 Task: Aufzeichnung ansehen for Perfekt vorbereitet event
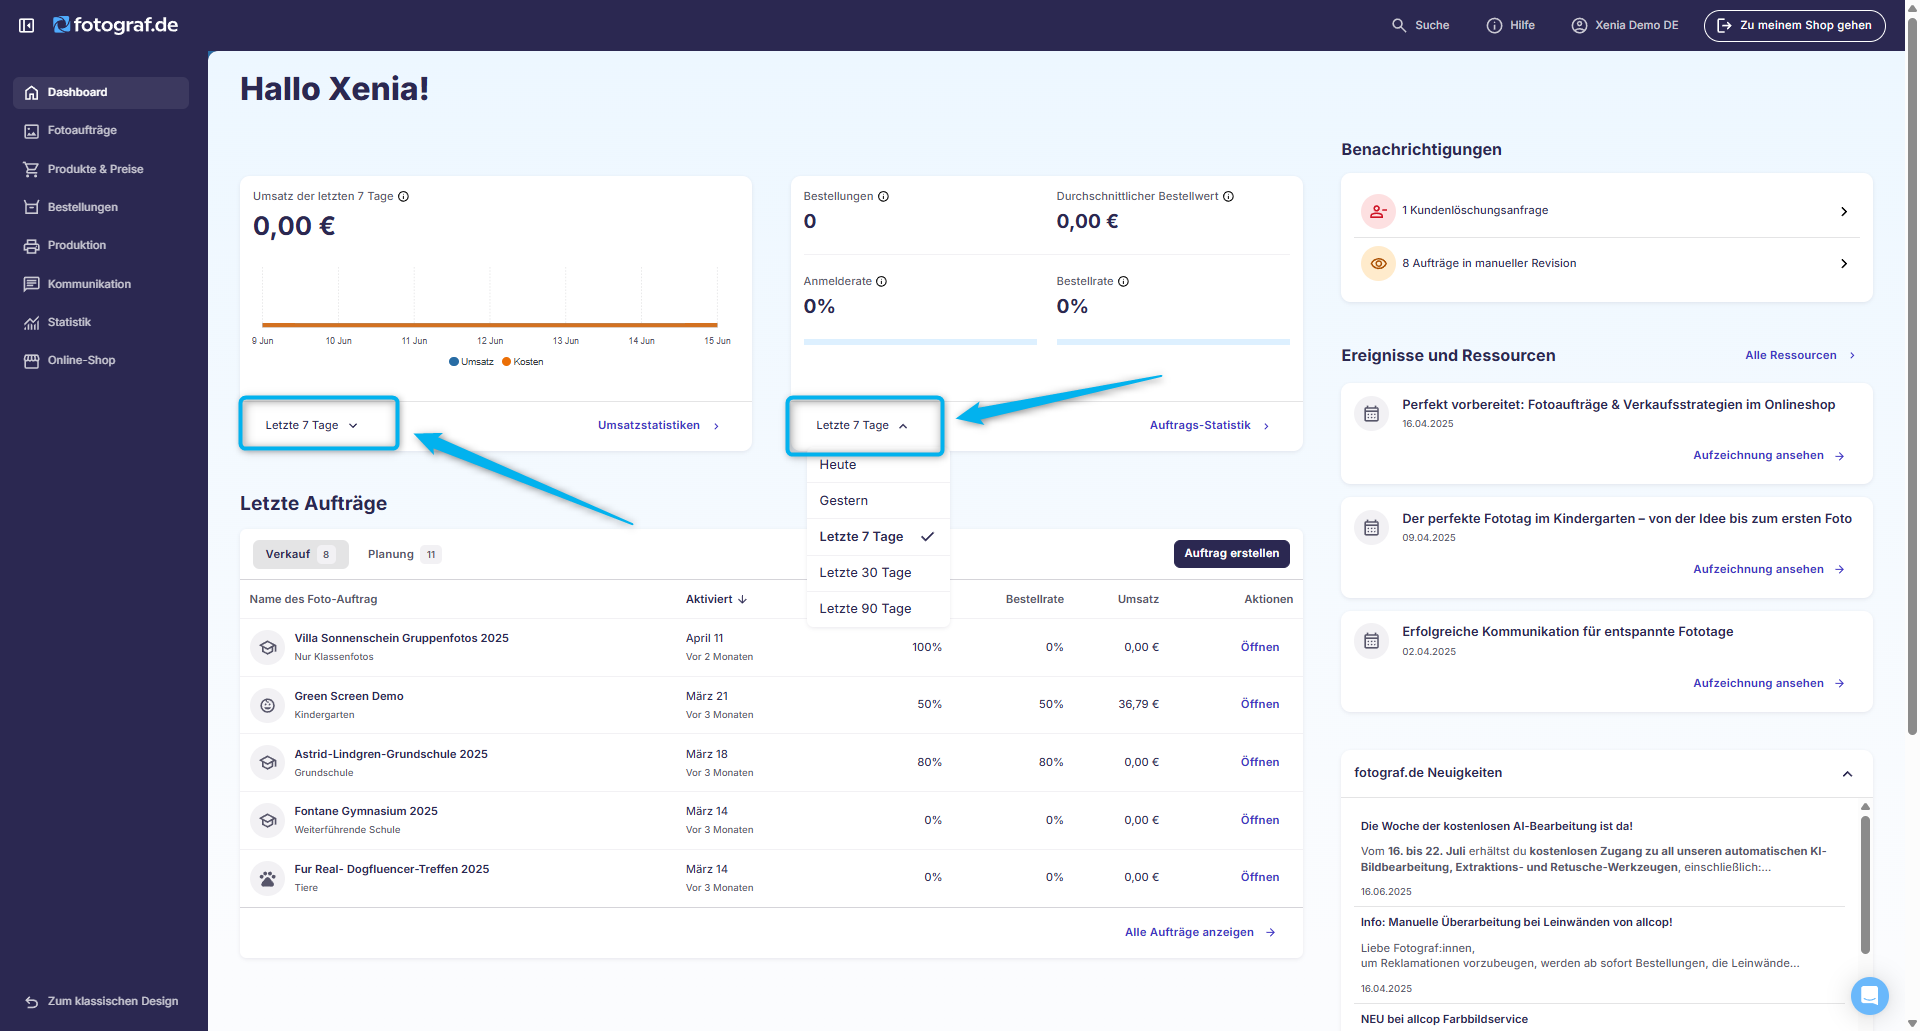[1768, 455]
